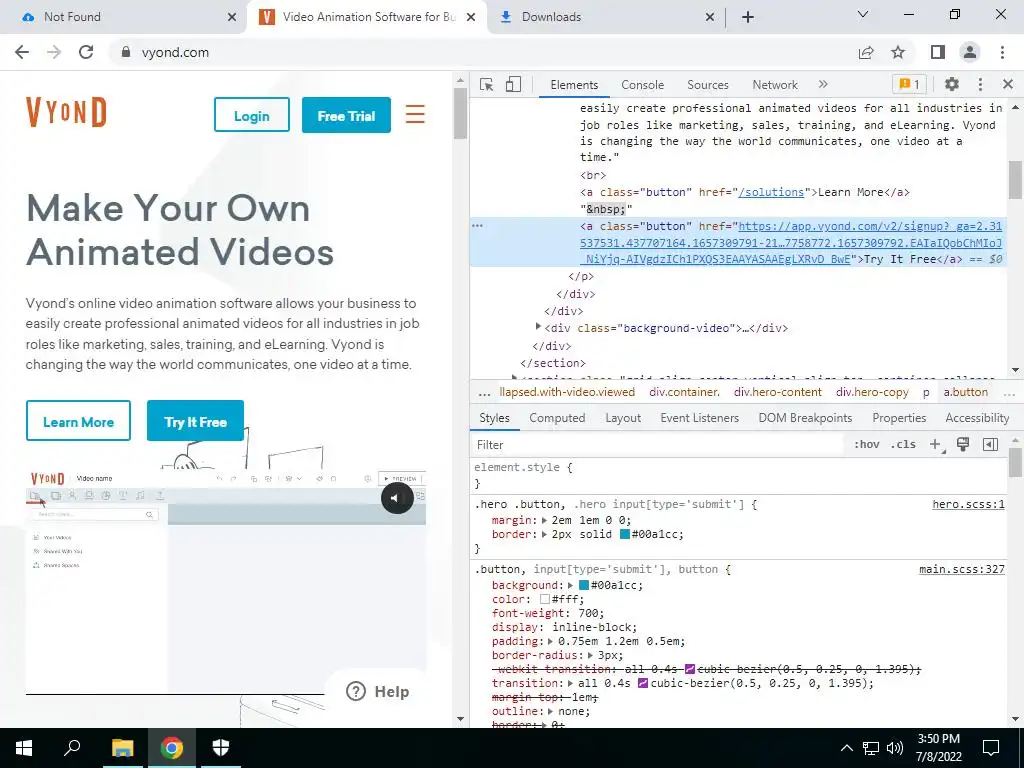Open File Explorer from the taskbar
Screen dimensions: 1024x768
pyautogui.click(x=122, y=748)
